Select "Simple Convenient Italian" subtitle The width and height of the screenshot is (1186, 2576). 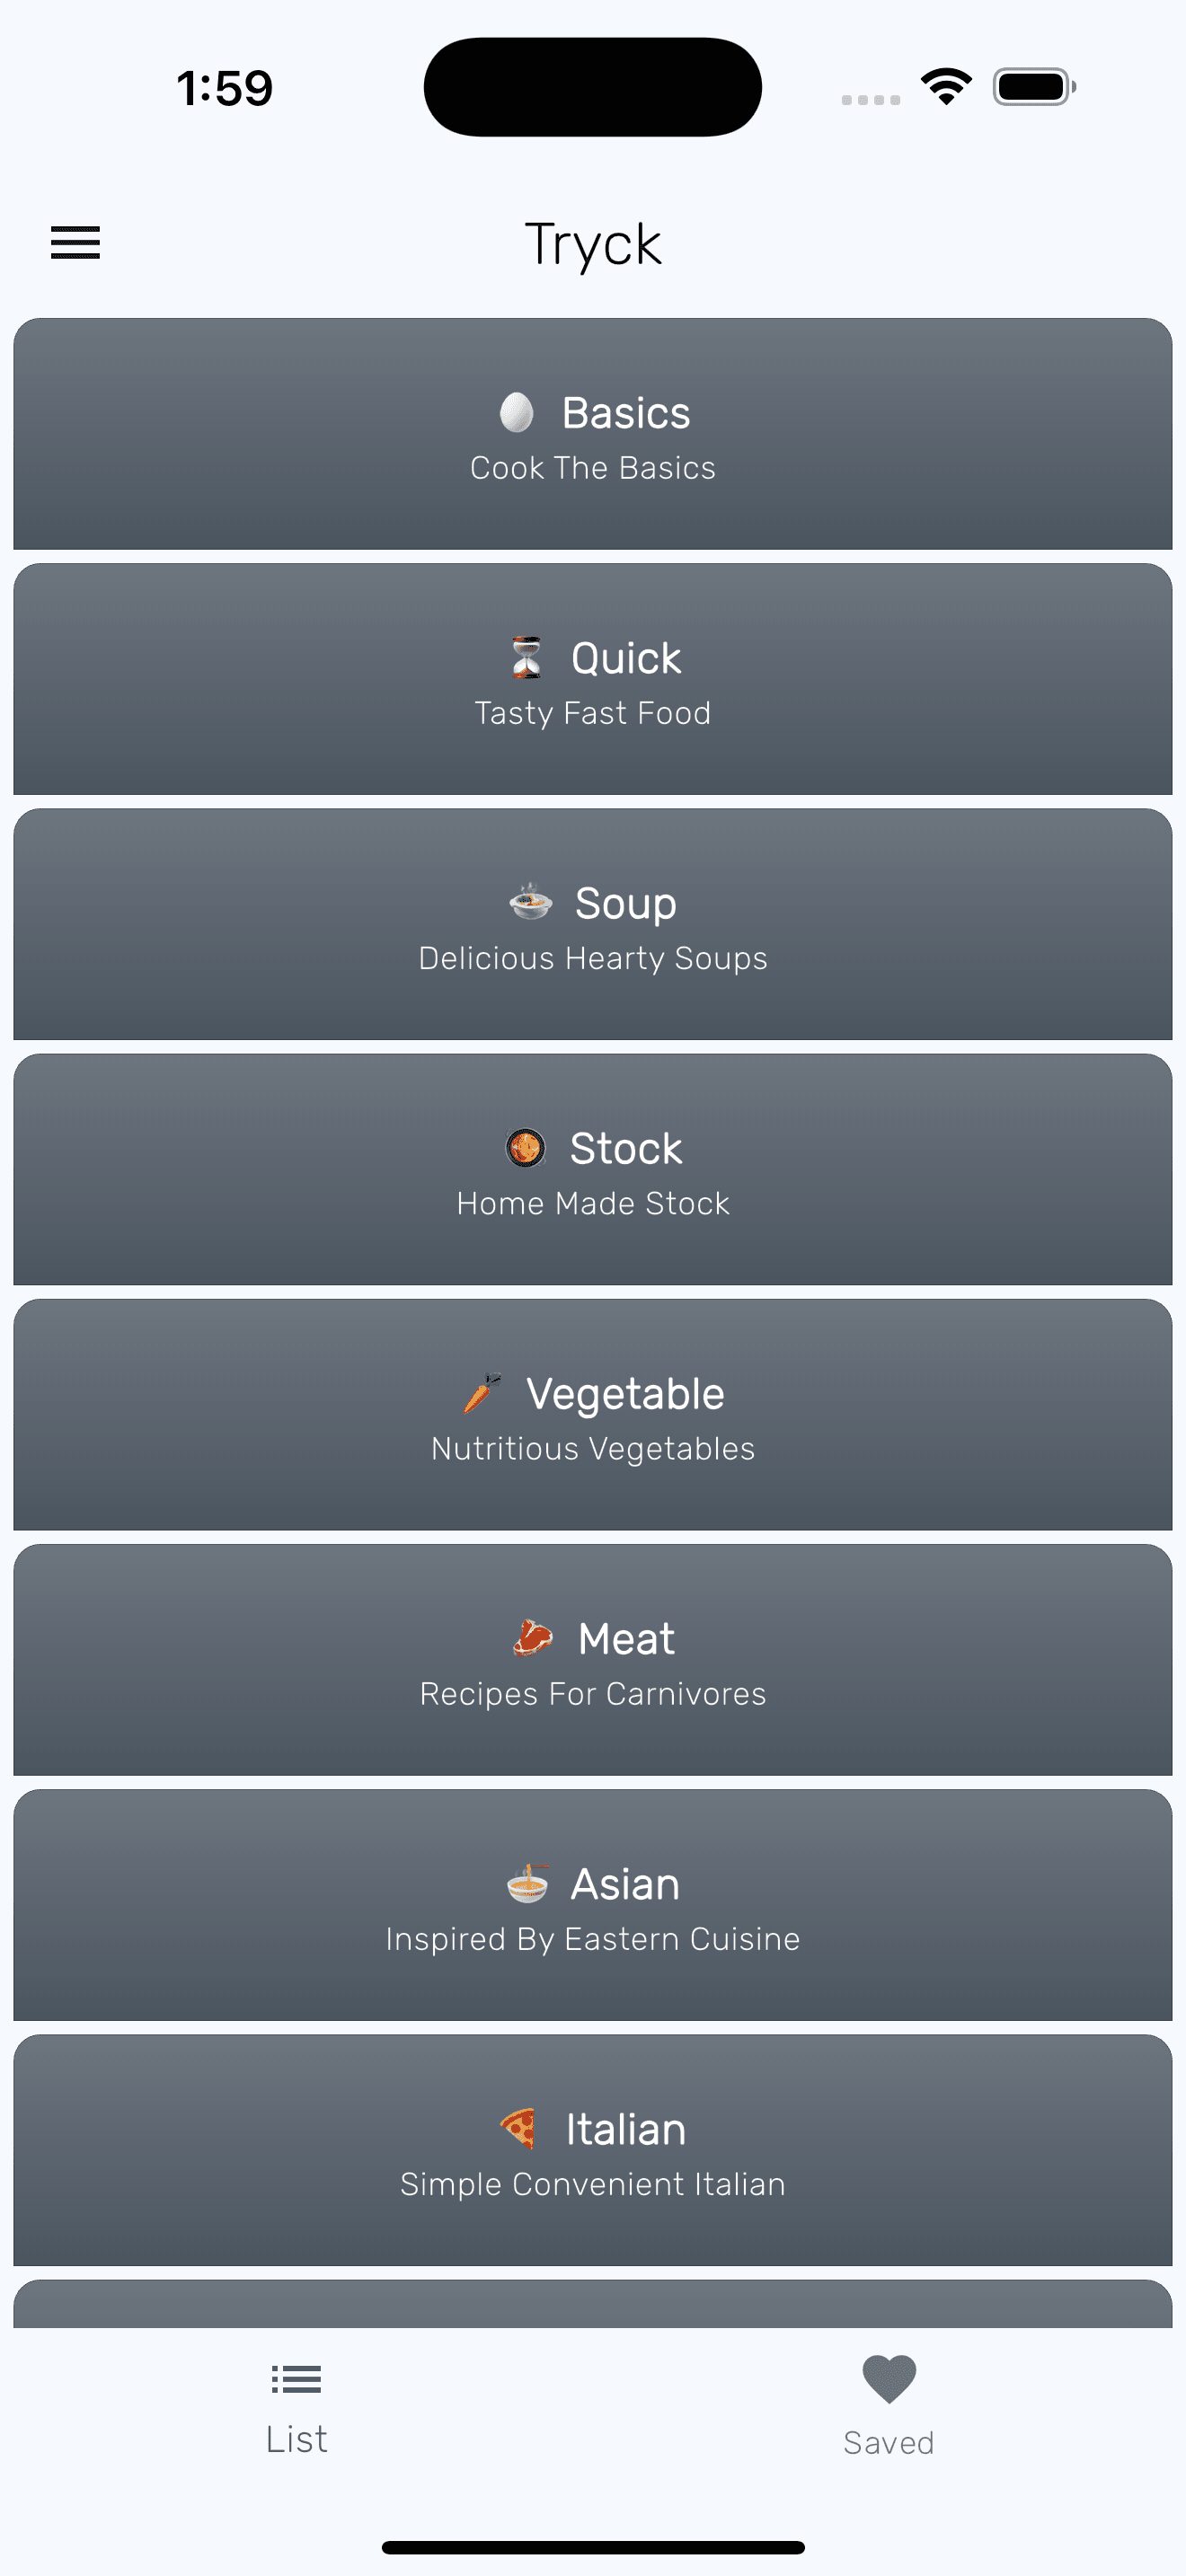593,2184
